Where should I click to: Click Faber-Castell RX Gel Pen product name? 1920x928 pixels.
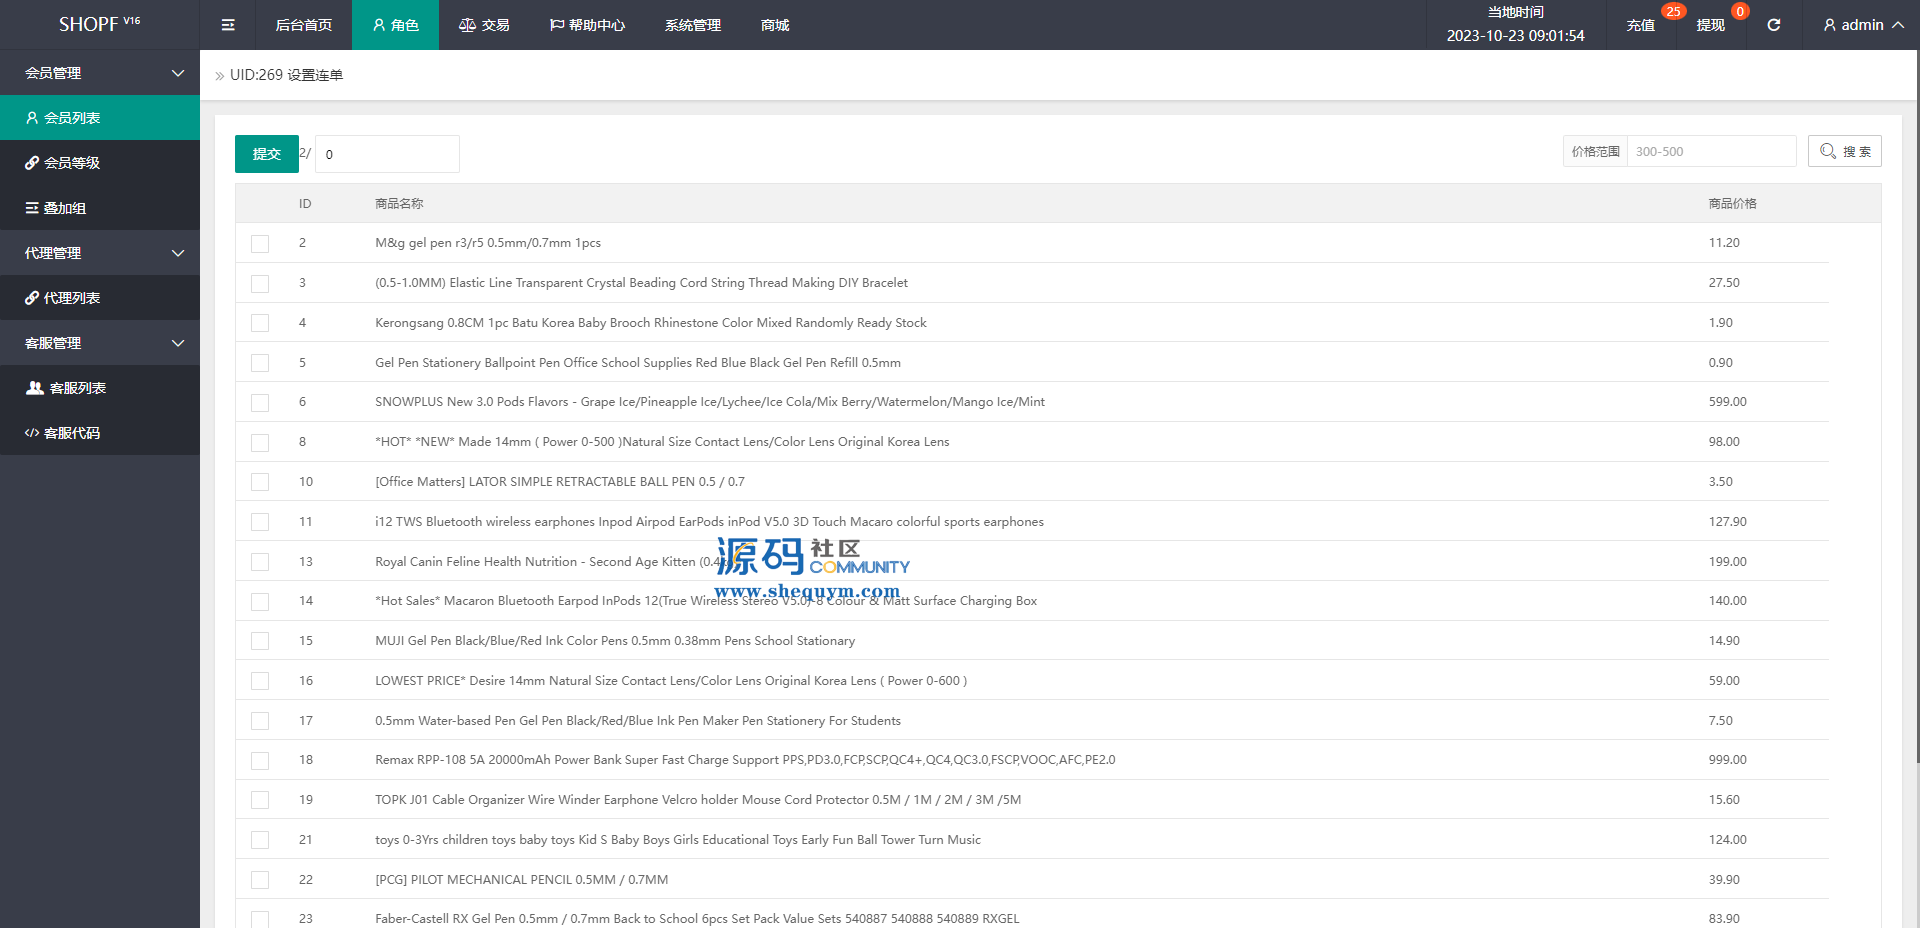tap(697, 919)
